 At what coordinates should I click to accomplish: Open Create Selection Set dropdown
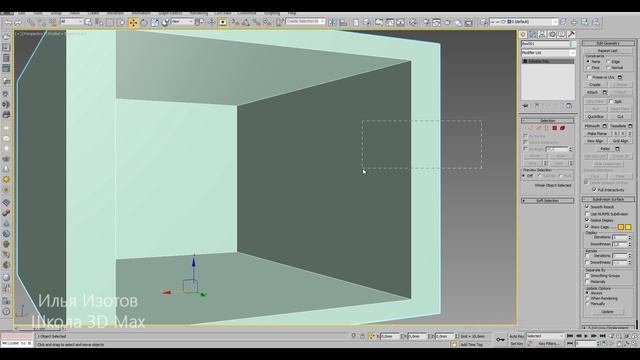coord(305,21)
